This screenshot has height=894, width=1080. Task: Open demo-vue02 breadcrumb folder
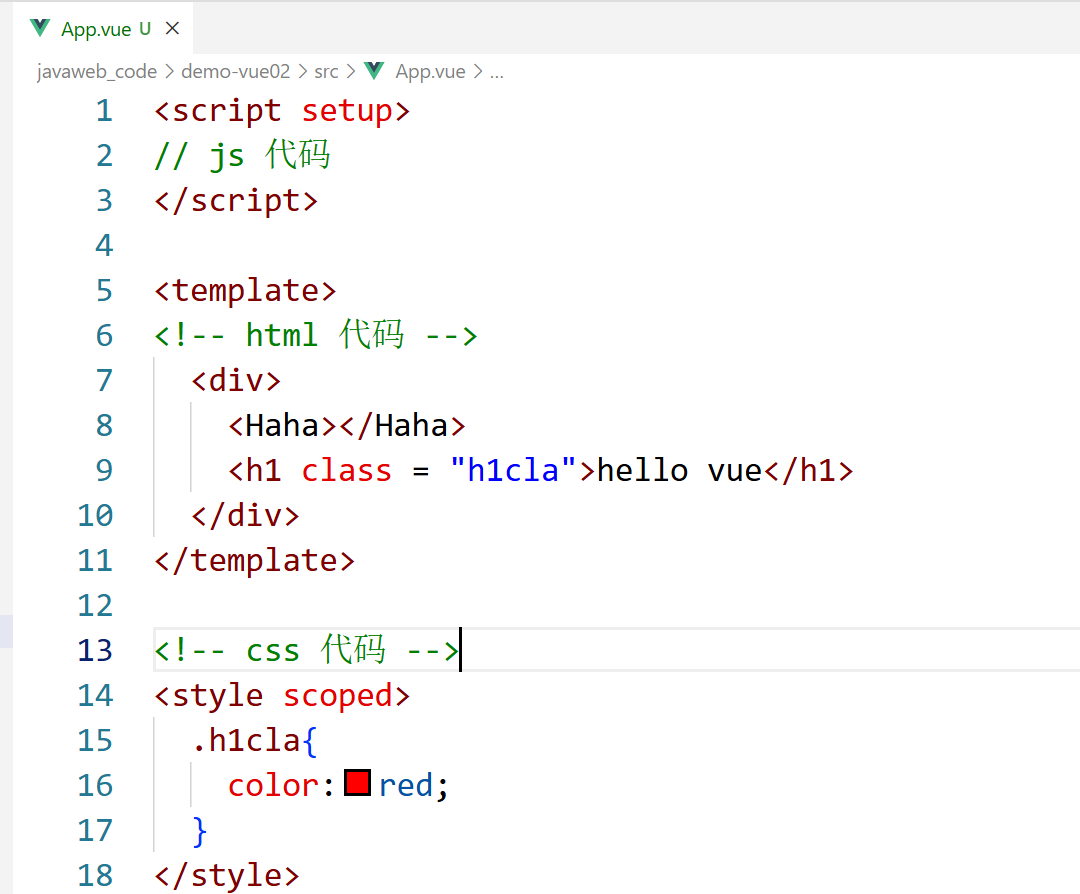(236, 72)
